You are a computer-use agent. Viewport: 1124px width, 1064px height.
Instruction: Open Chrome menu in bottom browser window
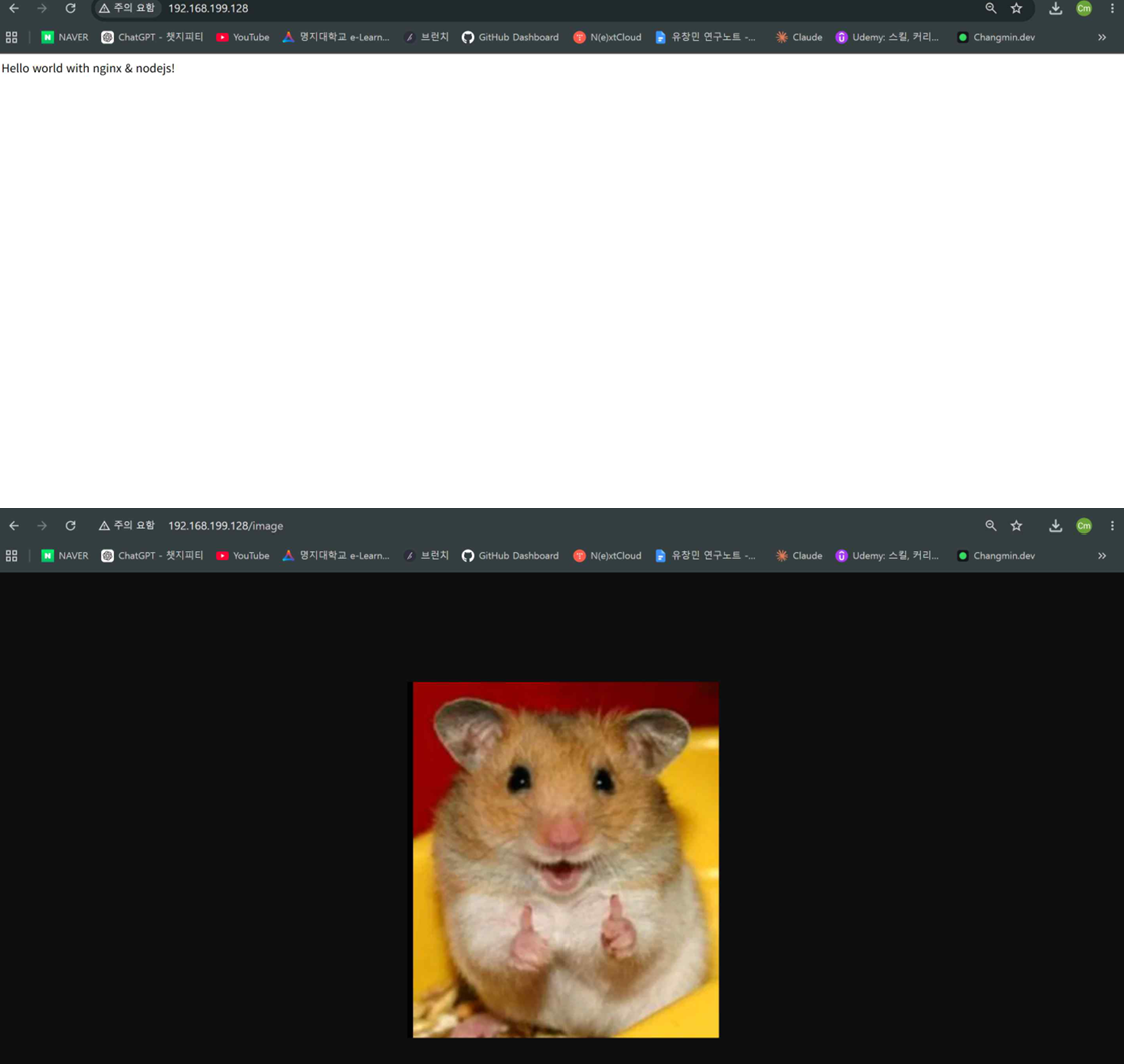click(x=1112, y=526)
